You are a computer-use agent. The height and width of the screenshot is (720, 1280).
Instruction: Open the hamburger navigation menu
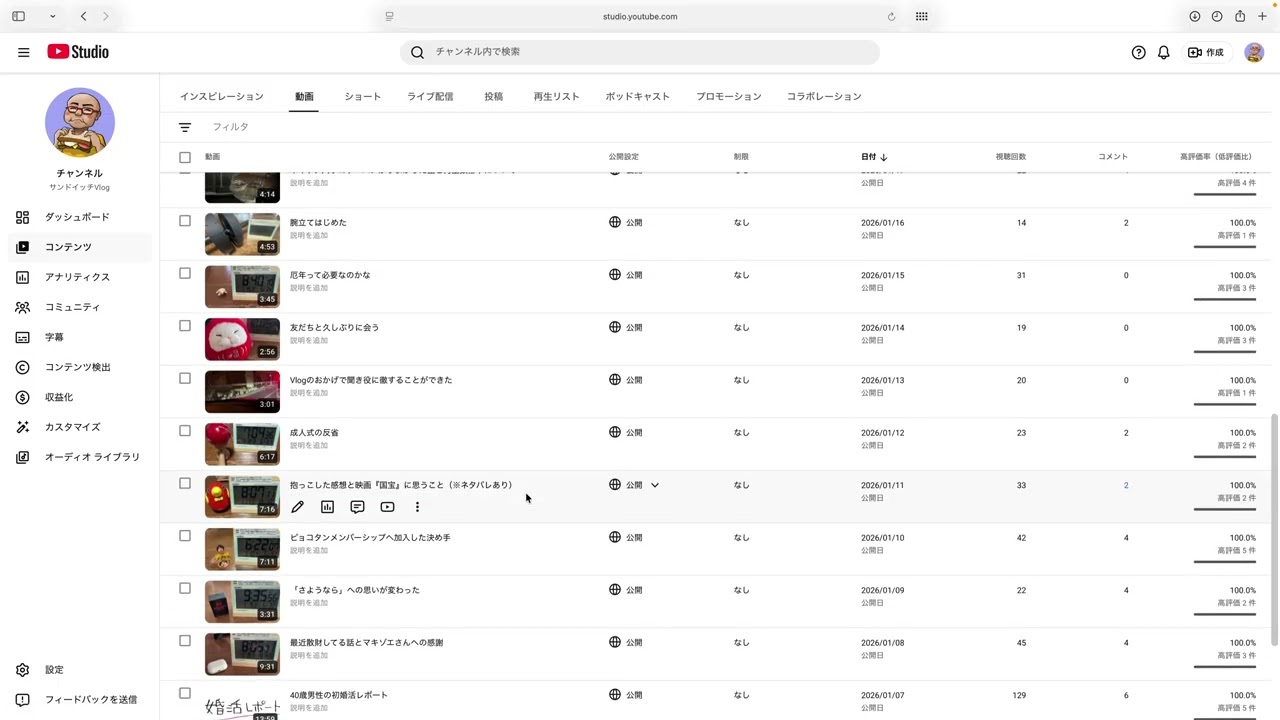click(24, 52)
